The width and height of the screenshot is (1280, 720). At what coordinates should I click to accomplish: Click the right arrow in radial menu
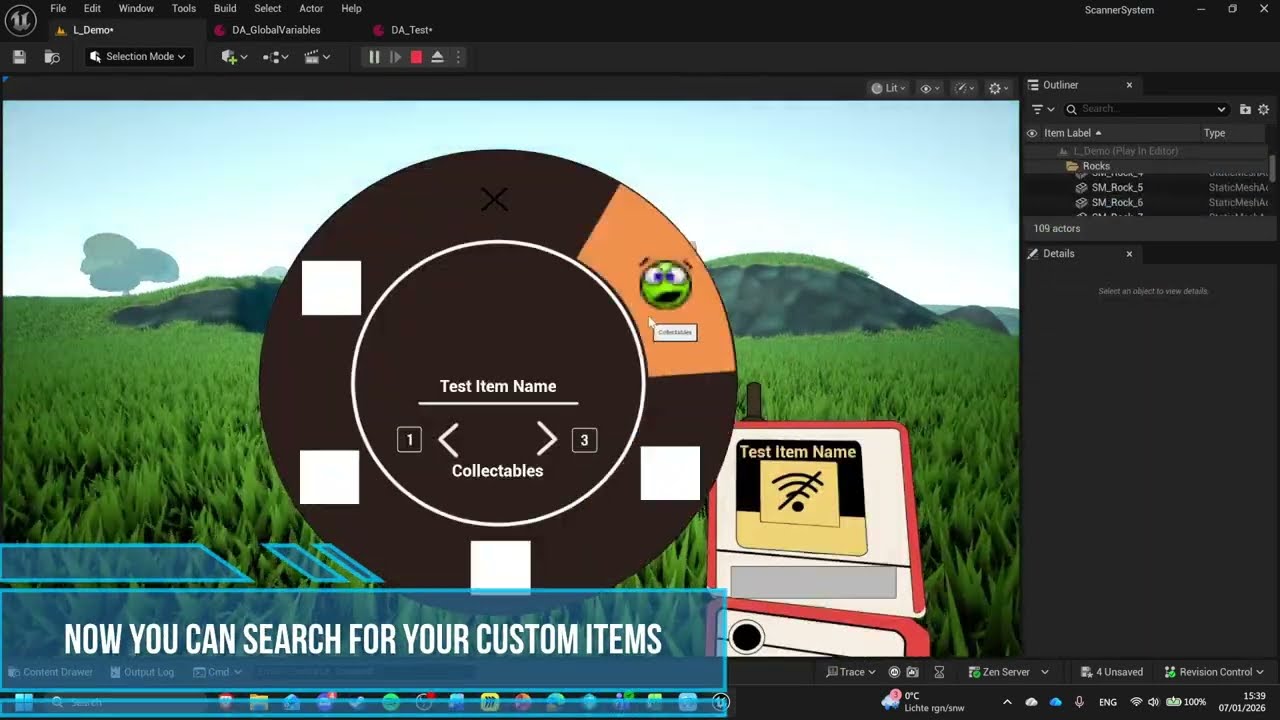tap(546, 439)
